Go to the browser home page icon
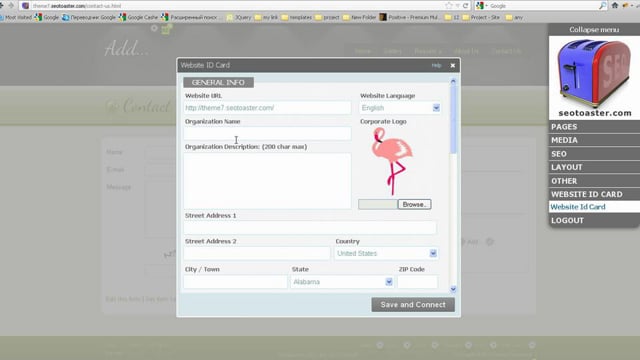640x360 pixels. click(x=615, y=5)
